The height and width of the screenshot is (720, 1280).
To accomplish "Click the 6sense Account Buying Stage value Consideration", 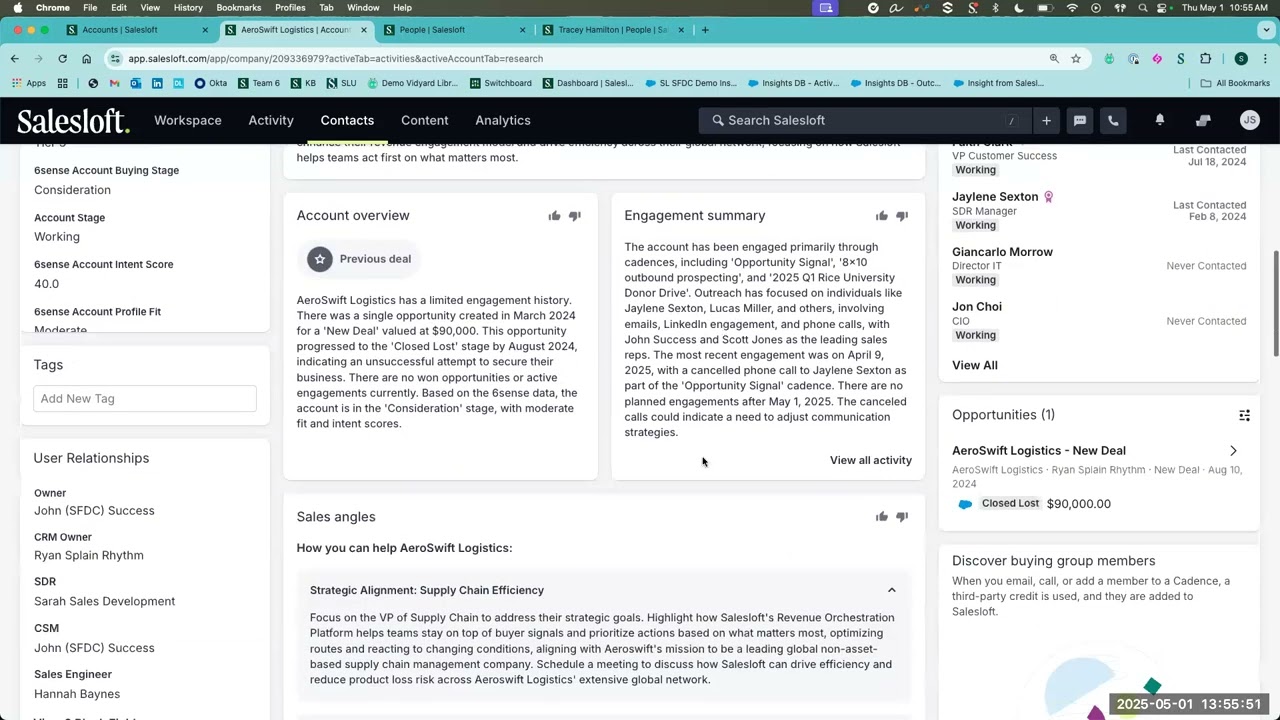I will coord(72,190).
